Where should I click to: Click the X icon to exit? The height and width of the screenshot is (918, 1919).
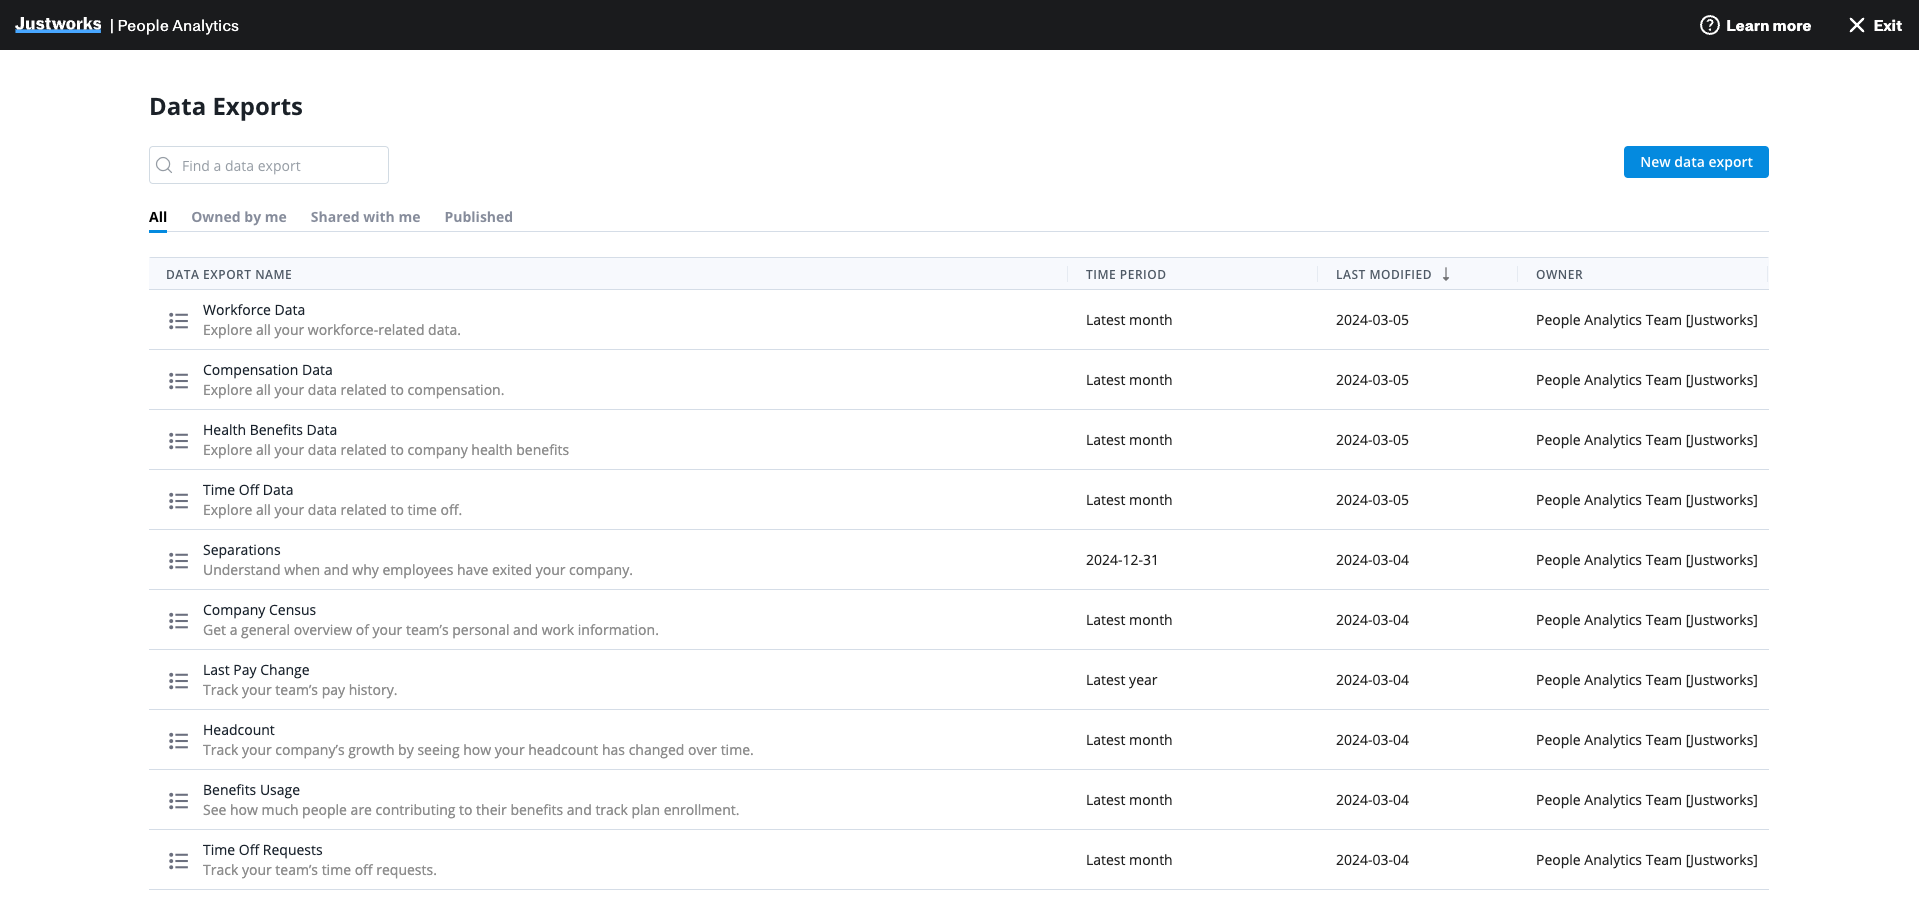pos(1856,25)
